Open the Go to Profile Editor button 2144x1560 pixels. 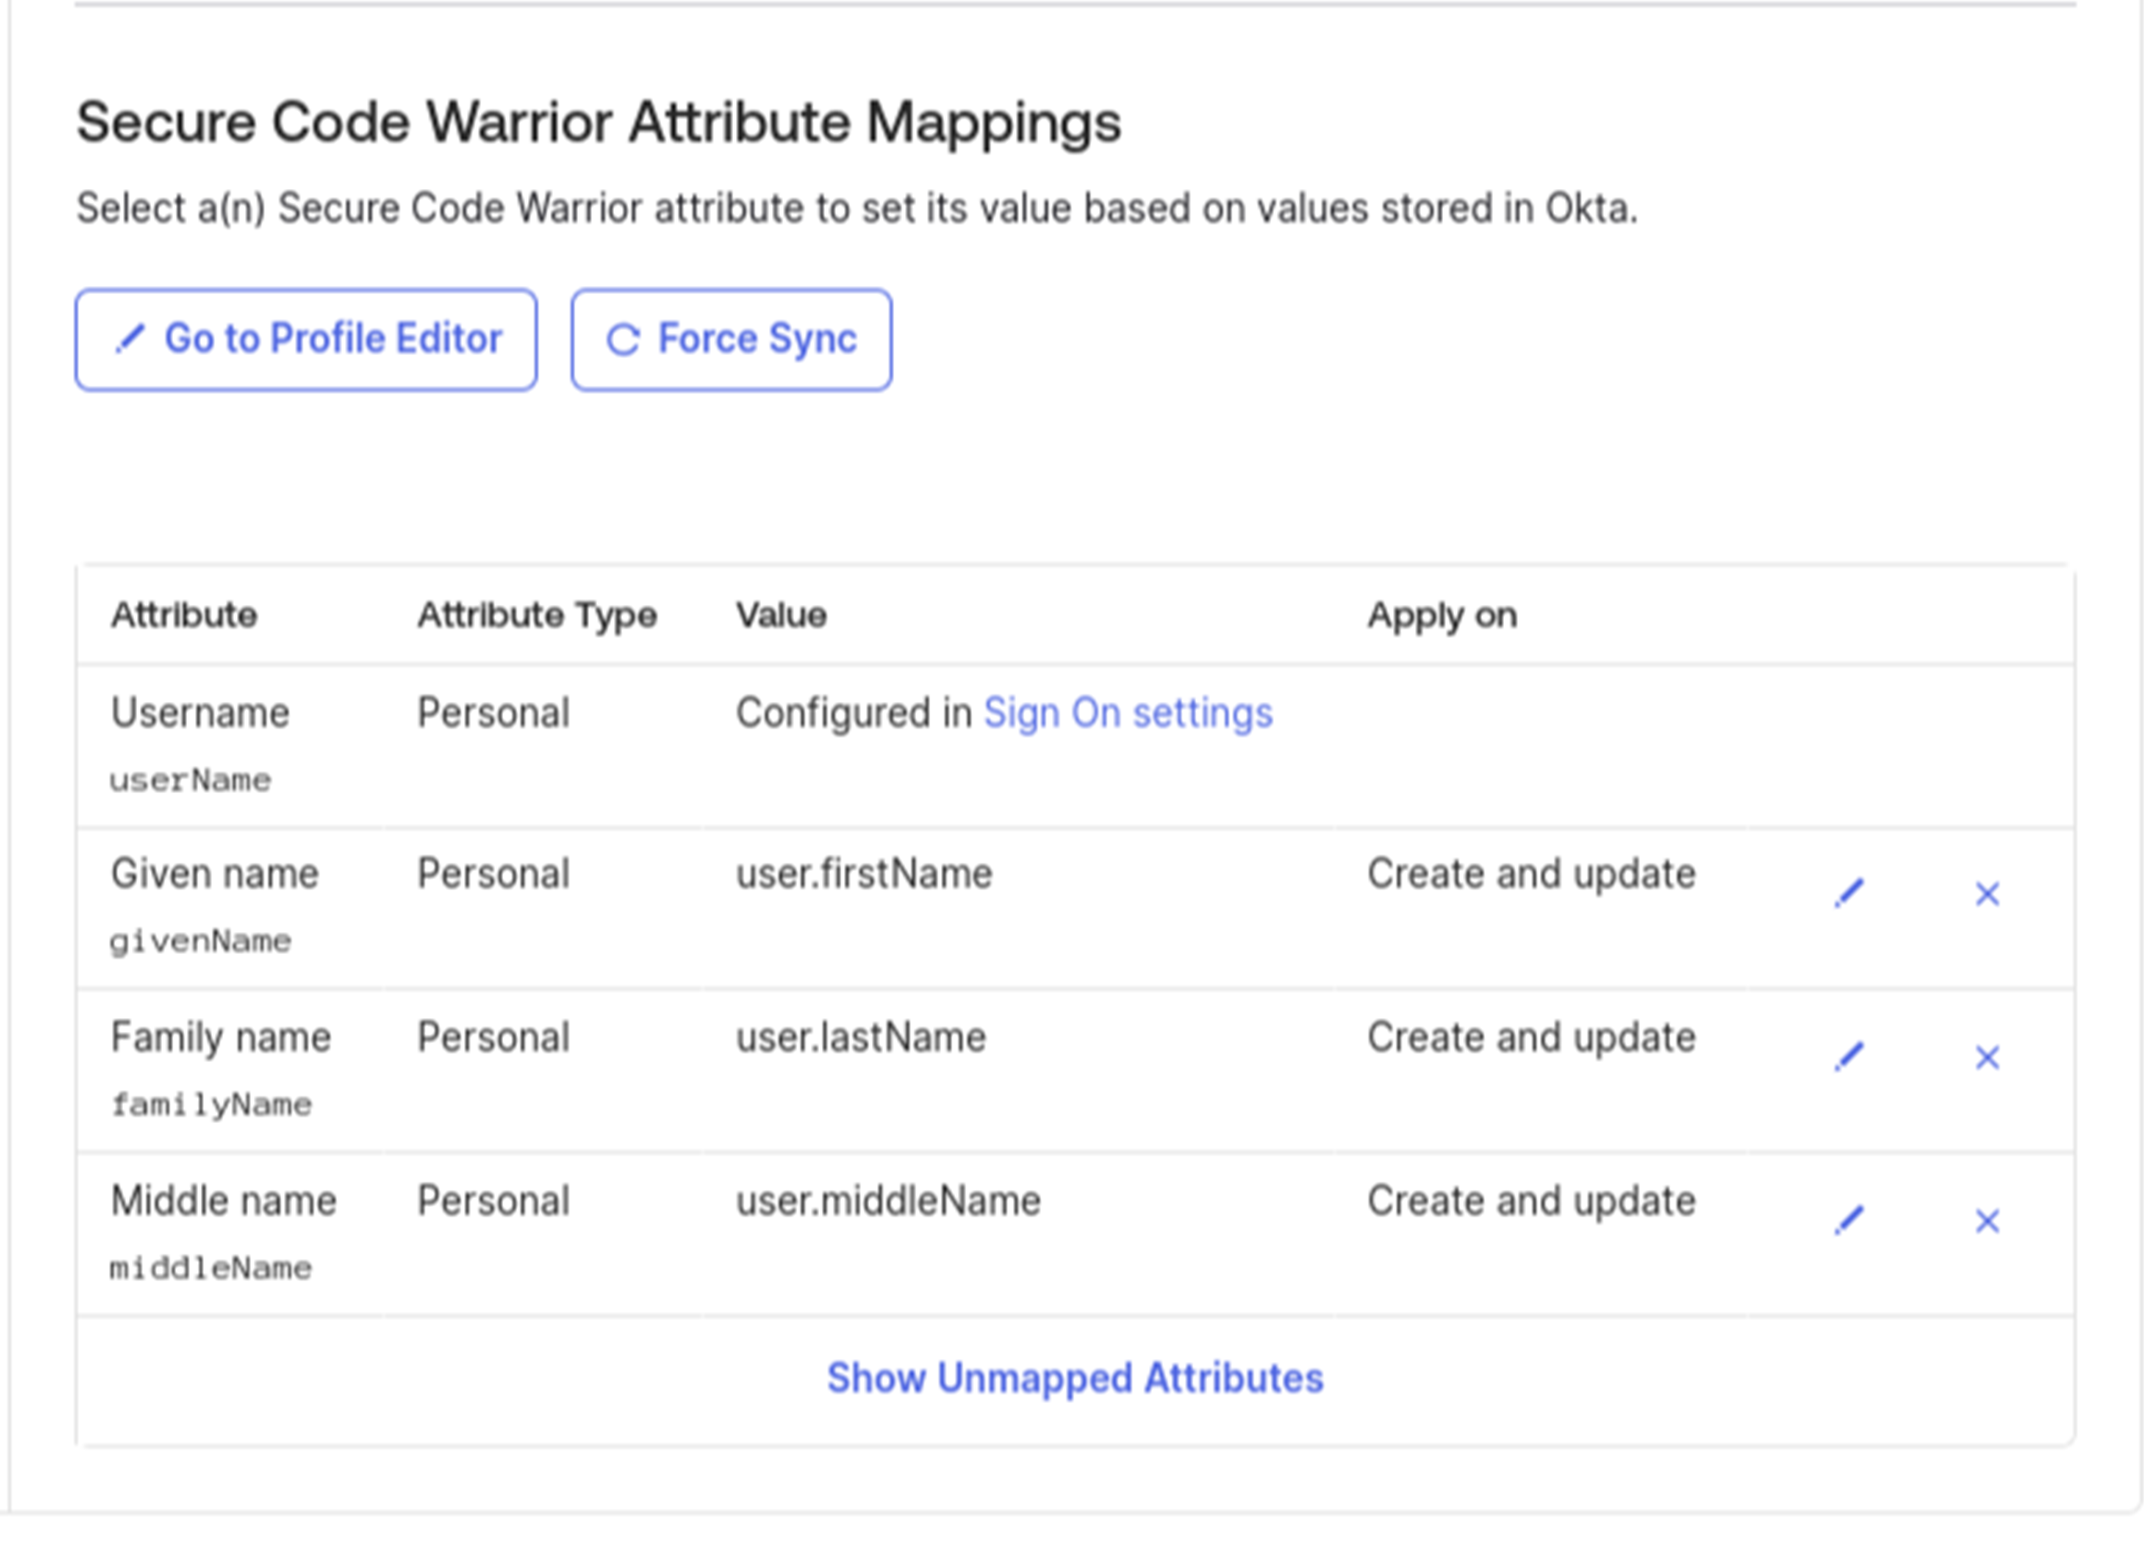306,340
